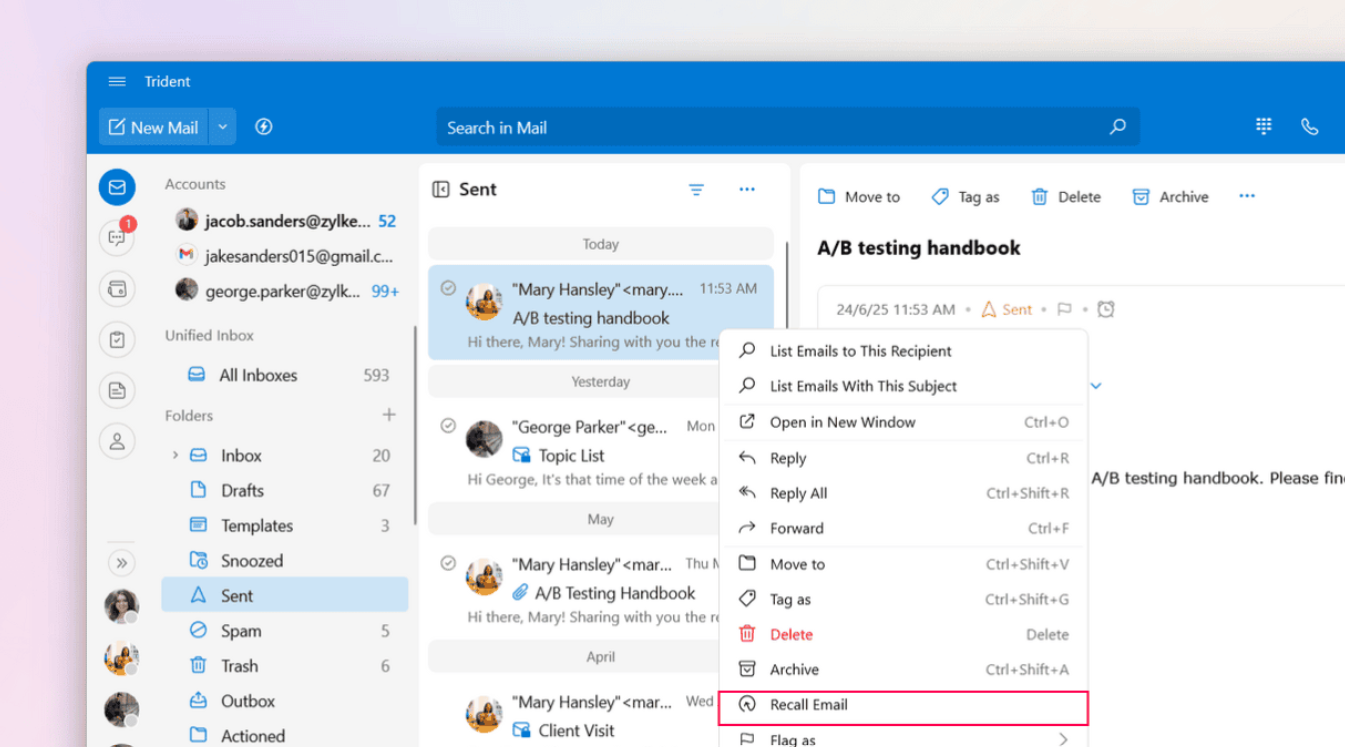Open more actions in reading pane toolbar
This screenshot has width=1345, height=747.
pos(1247,196)
